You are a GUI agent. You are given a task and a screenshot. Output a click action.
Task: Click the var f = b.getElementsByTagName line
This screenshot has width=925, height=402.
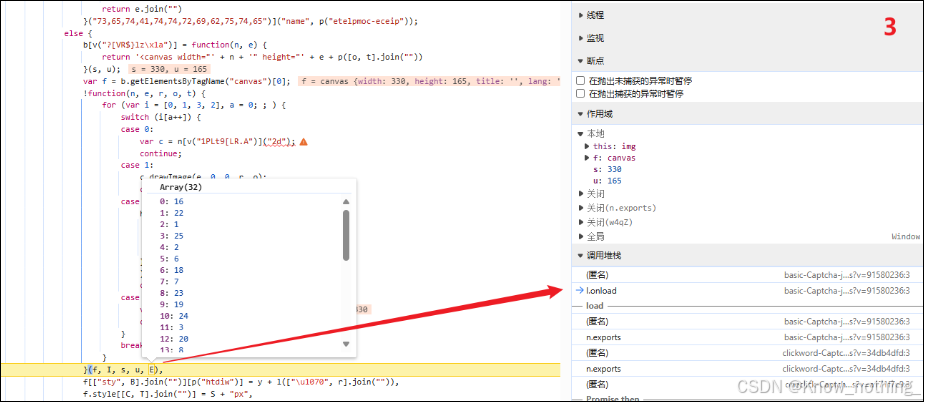pos(186,81)
